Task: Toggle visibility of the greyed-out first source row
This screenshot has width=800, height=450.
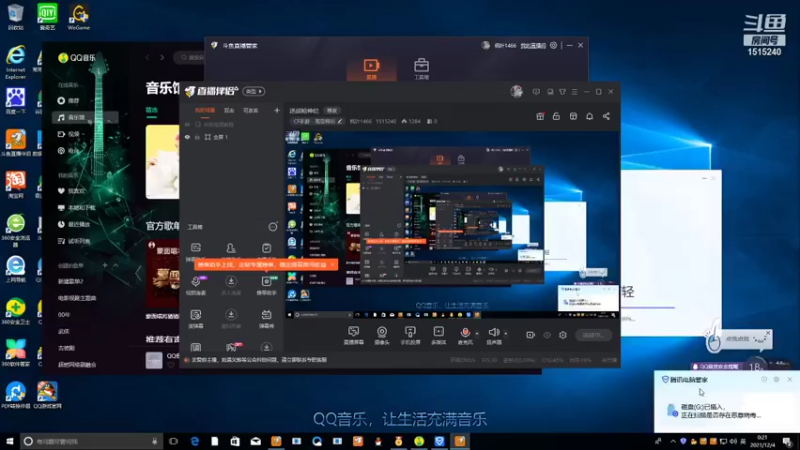Action: [x=187, y=124]
